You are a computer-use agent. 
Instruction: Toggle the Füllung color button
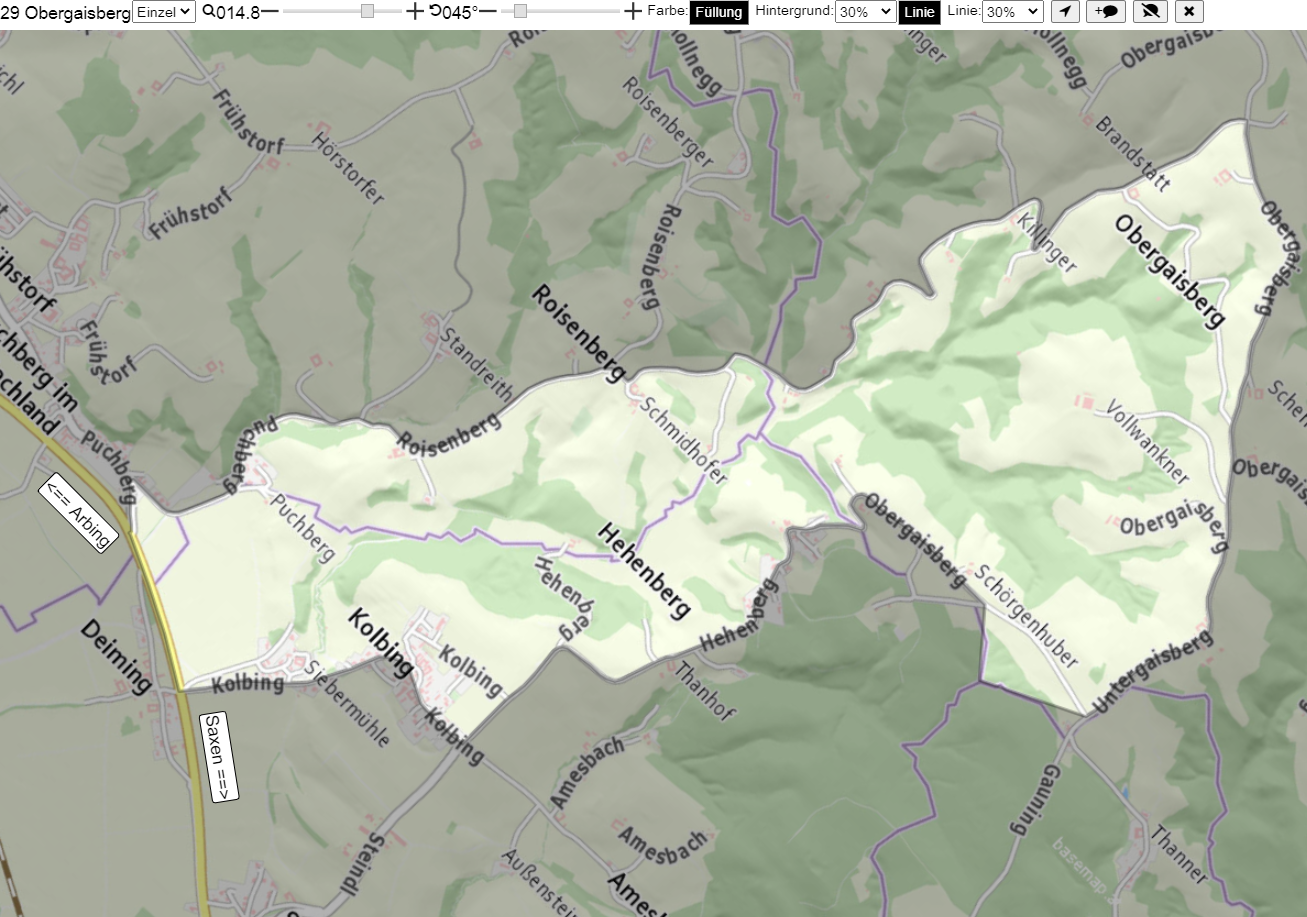tap(719, 12)
